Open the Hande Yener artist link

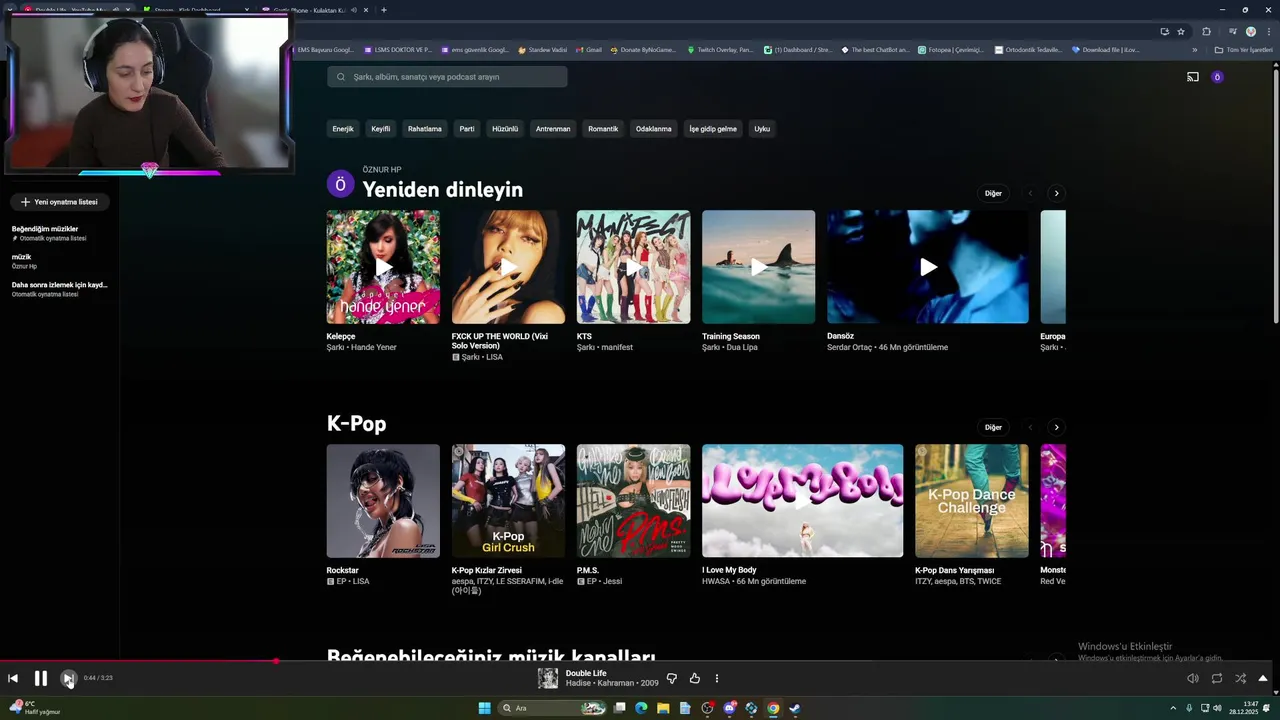(x=374, y=347)
